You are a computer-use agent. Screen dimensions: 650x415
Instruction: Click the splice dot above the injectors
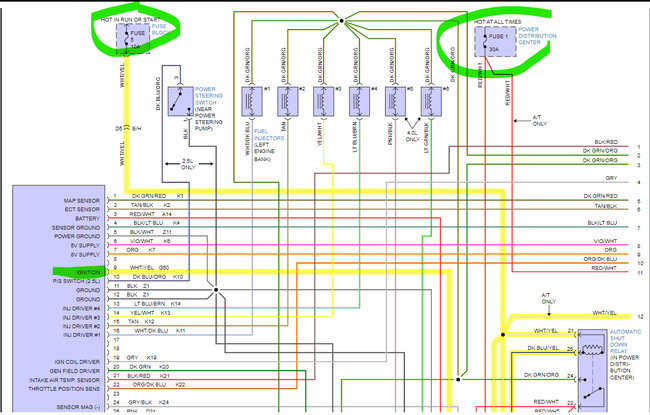click(342, 20)
